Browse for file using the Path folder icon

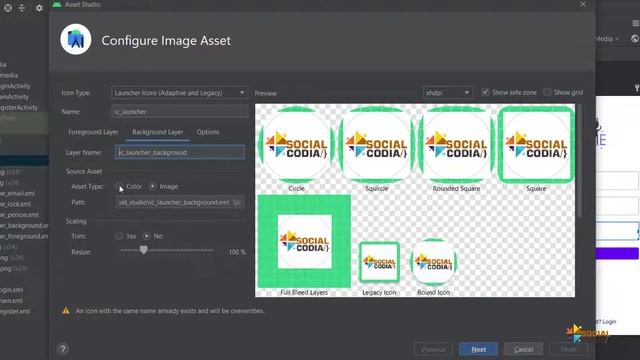237,202
